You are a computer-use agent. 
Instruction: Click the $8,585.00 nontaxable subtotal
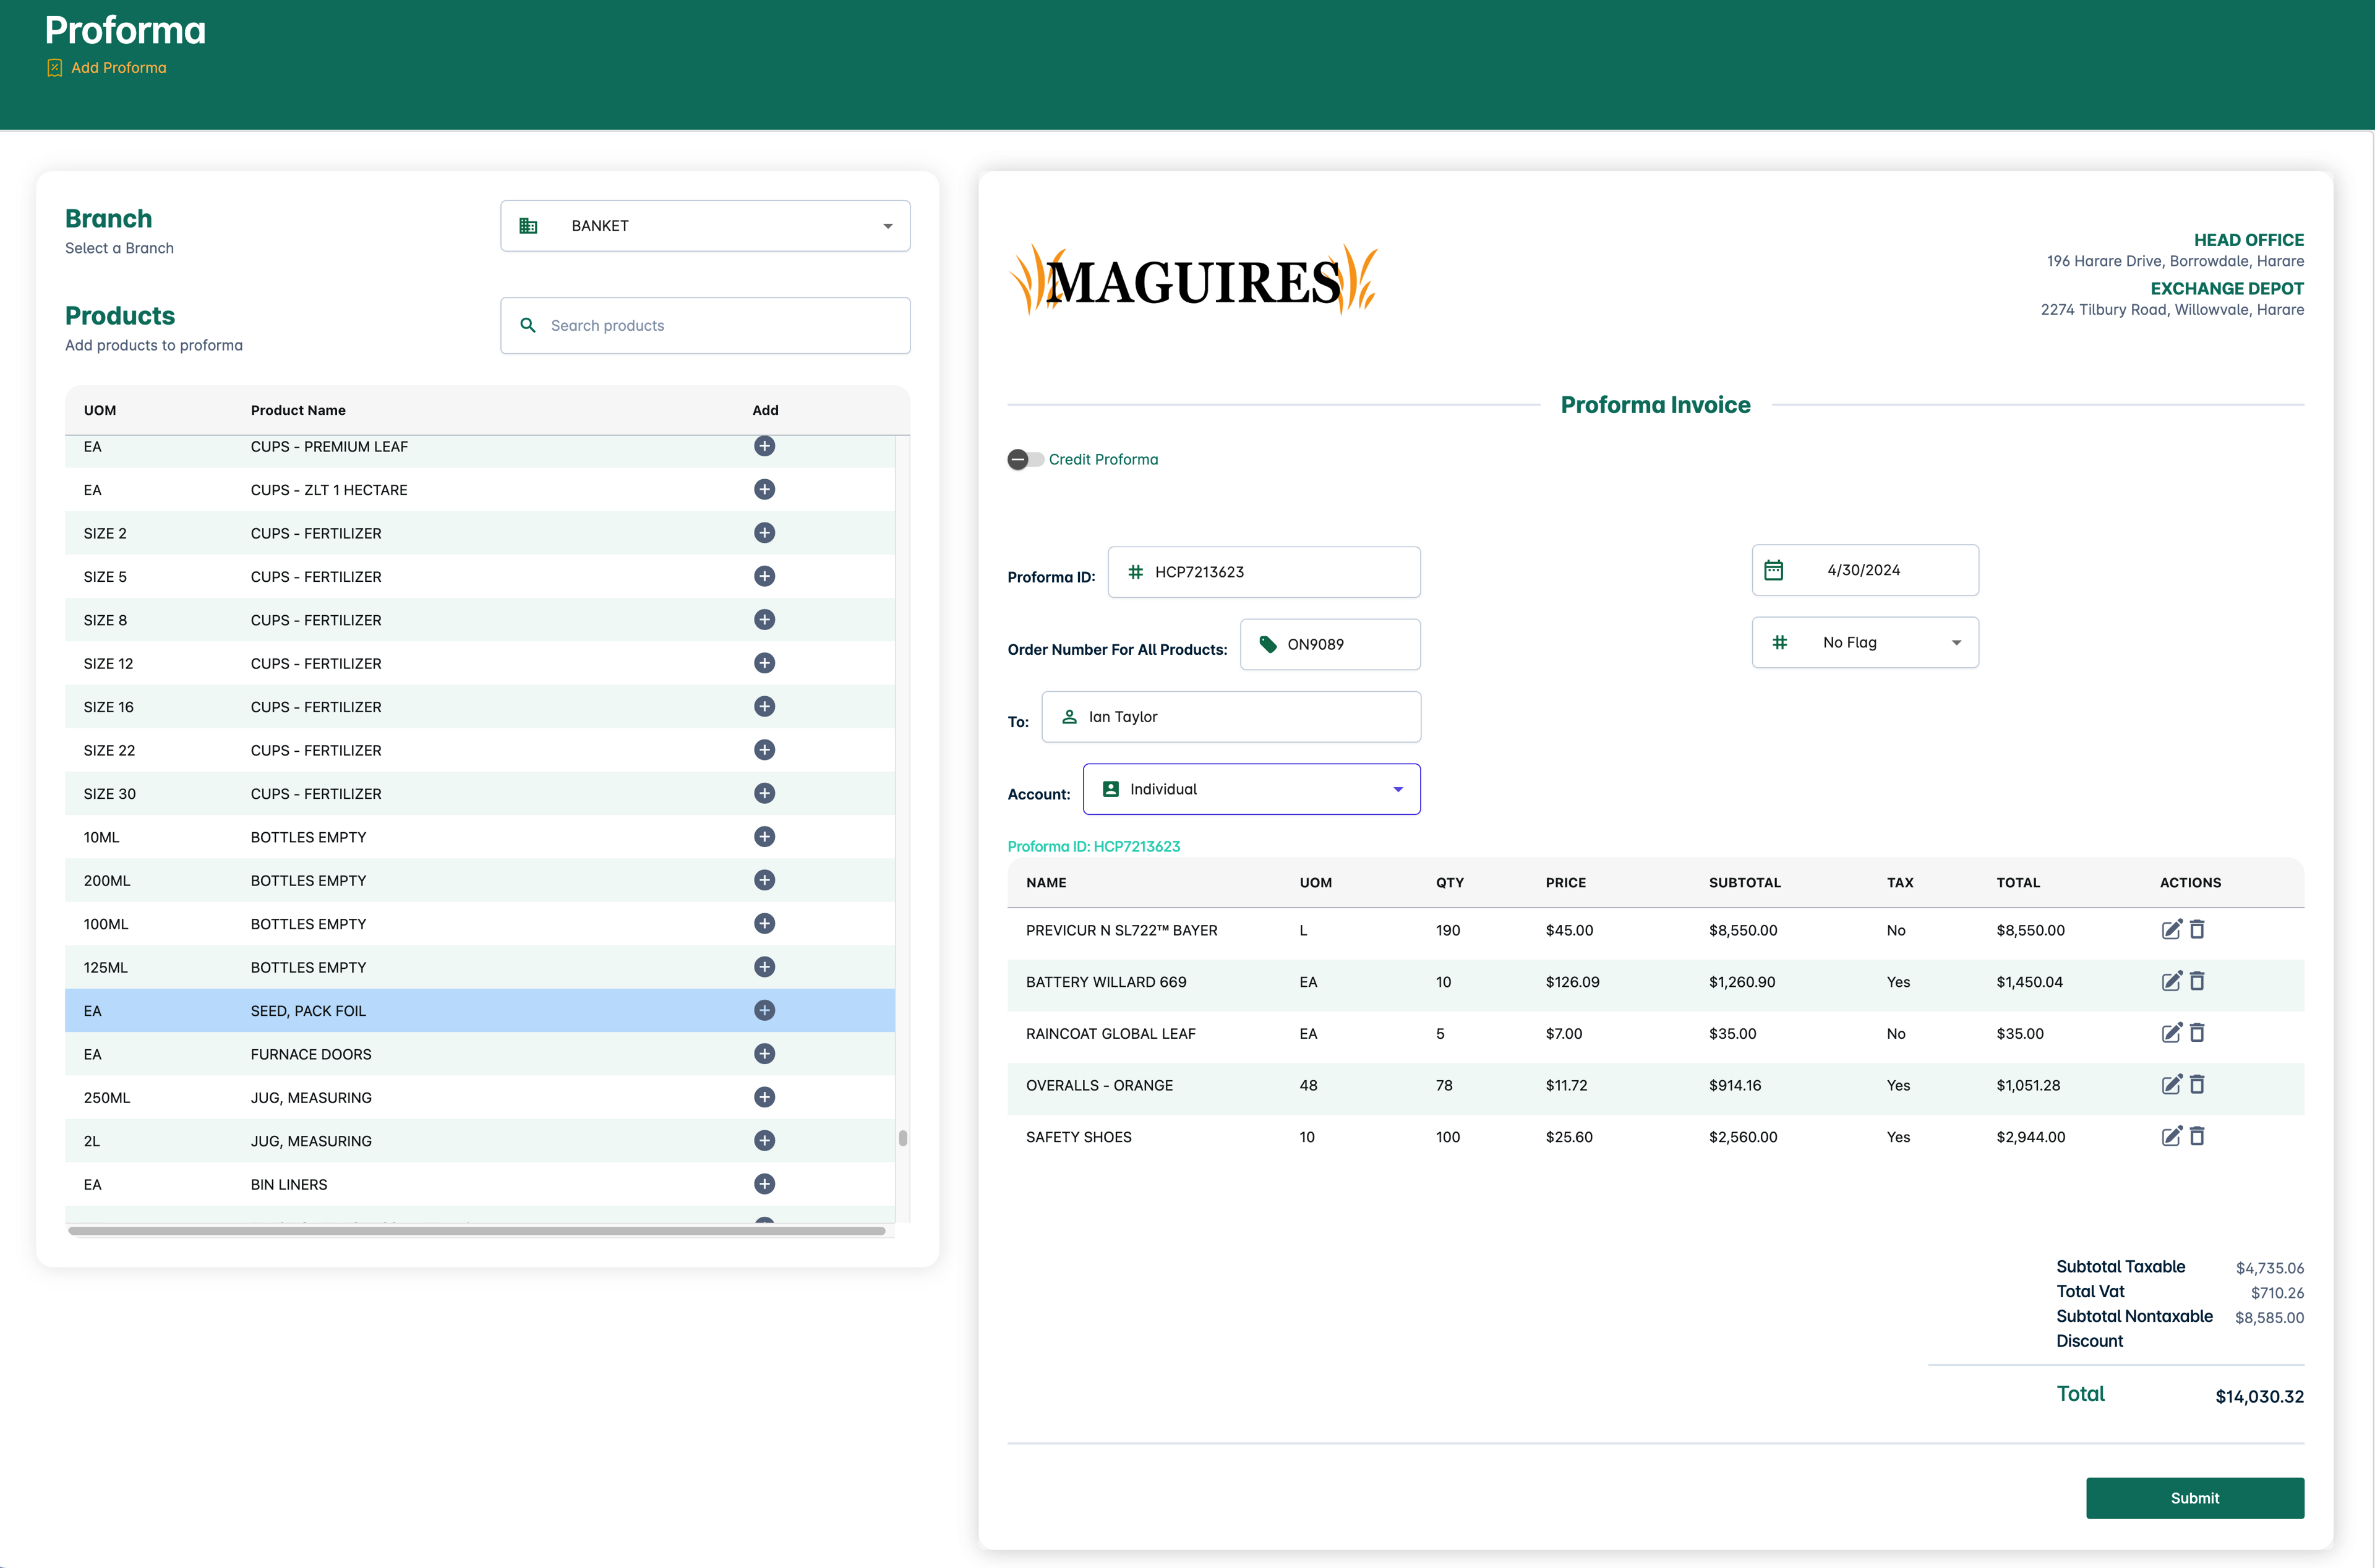pyautogui.click(x=2269, y=1317)
